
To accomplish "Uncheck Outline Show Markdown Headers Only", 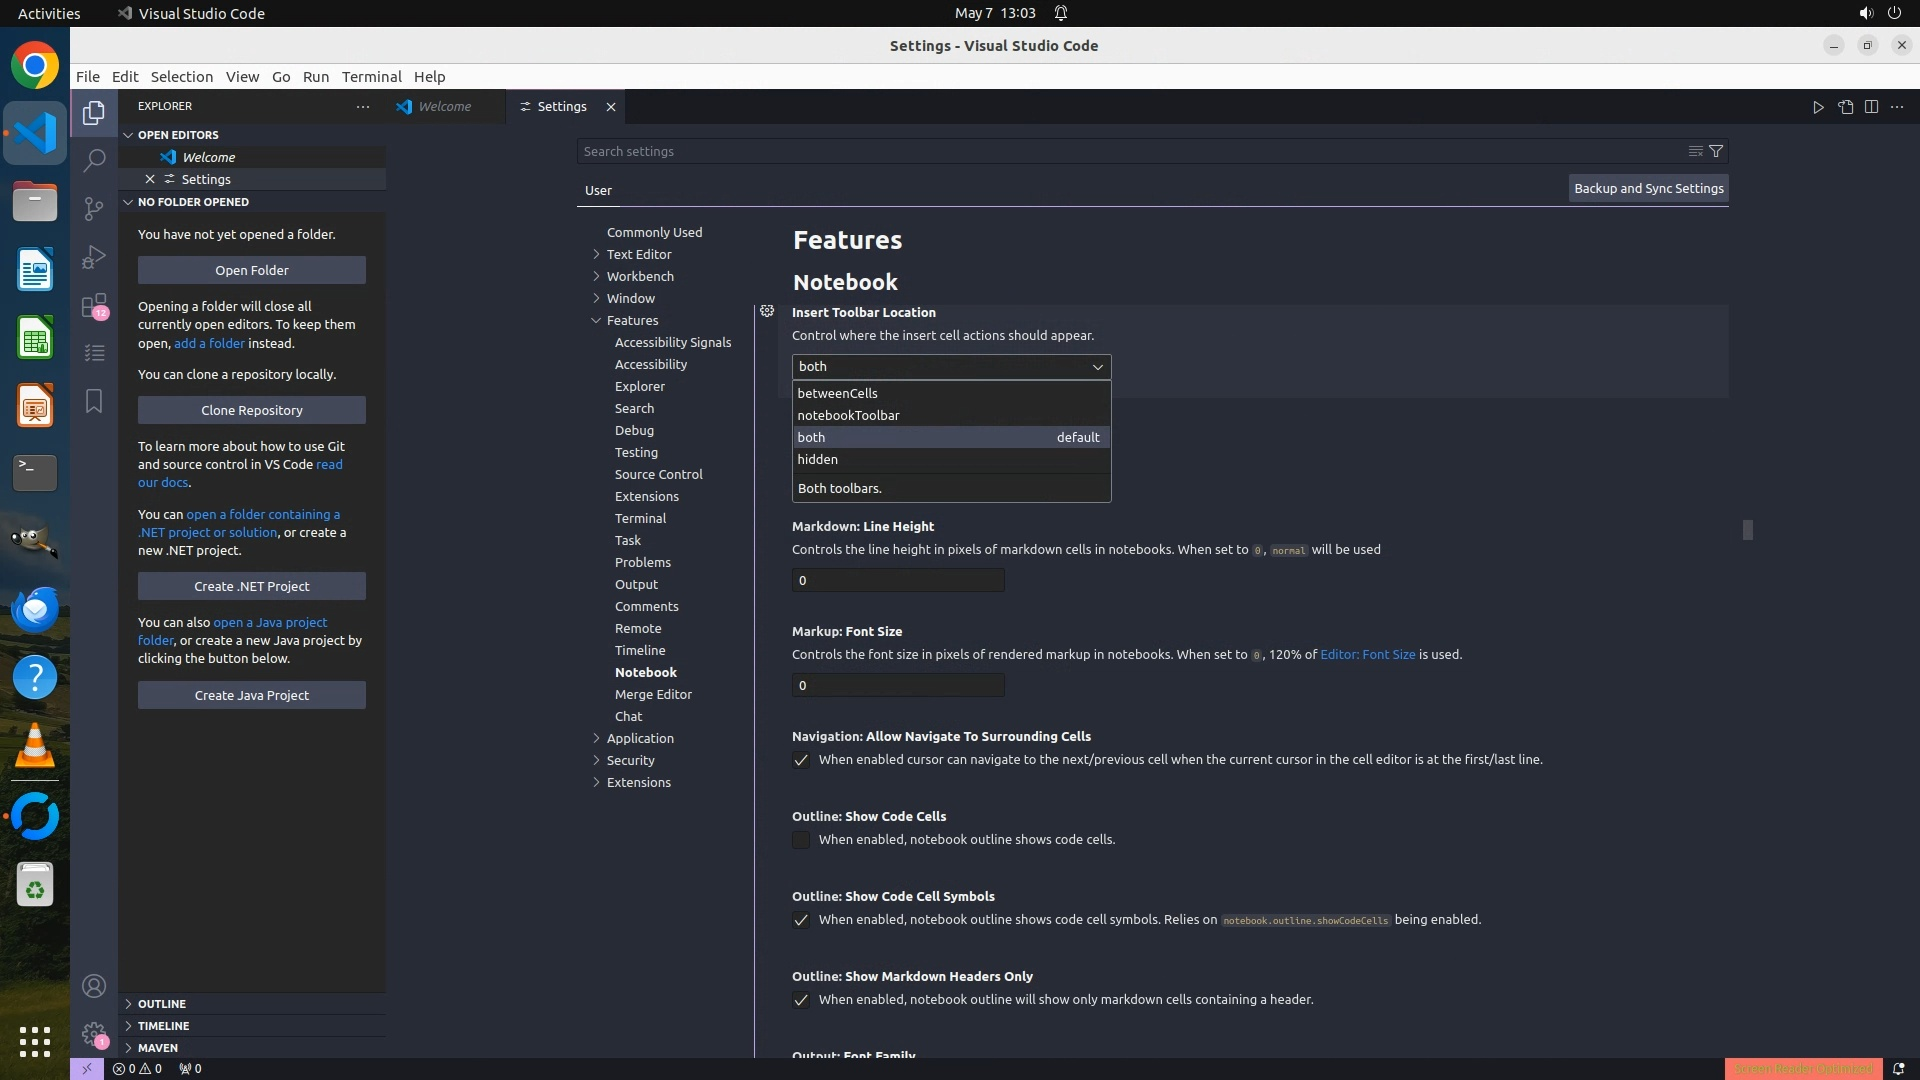I will (801, 1000).
